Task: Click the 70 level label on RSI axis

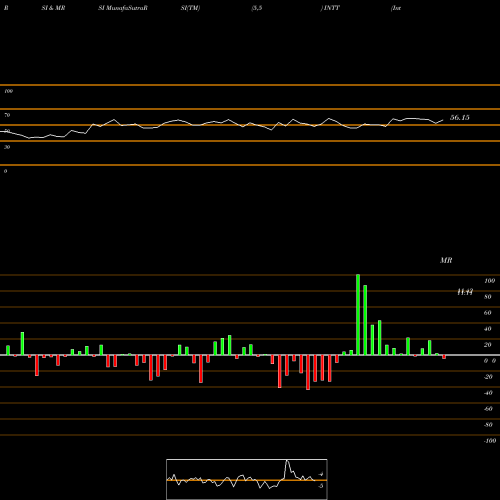Action: [x=7, y=115]
